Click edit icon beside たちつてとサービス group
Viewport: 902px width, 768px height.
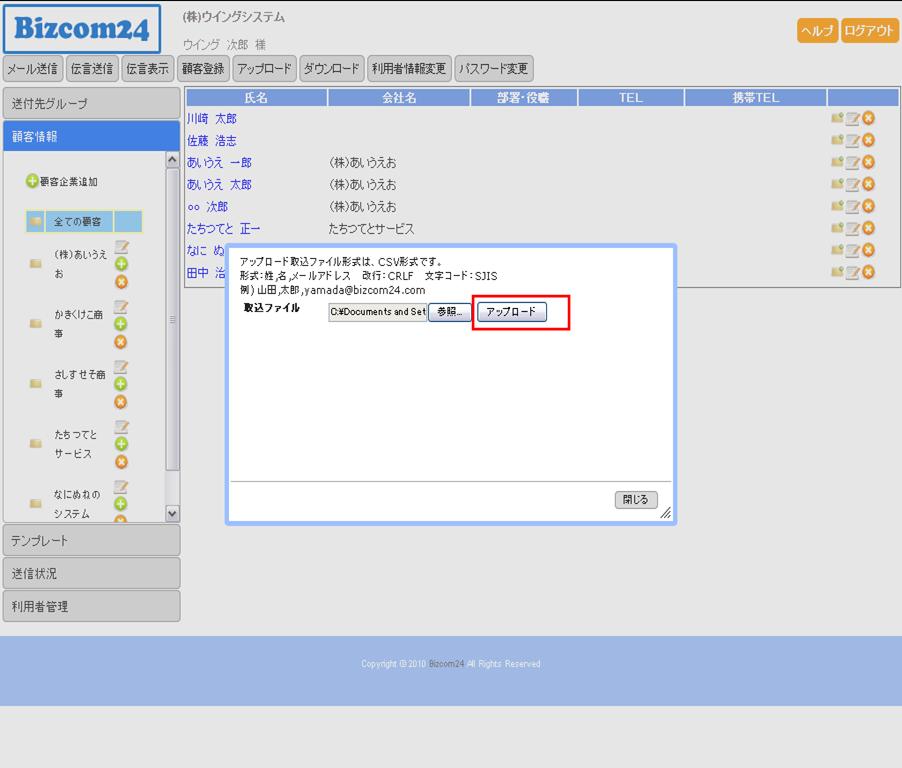tap(121, 427)
